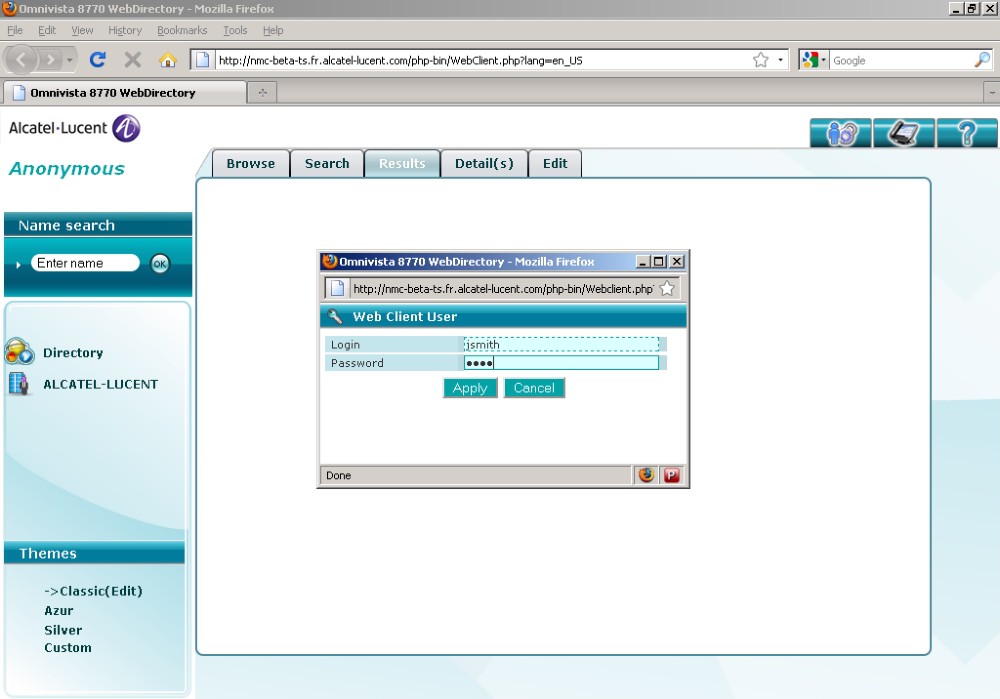Open the Google search engine selector
1000x699 pixels.
(x=814, y=60)
